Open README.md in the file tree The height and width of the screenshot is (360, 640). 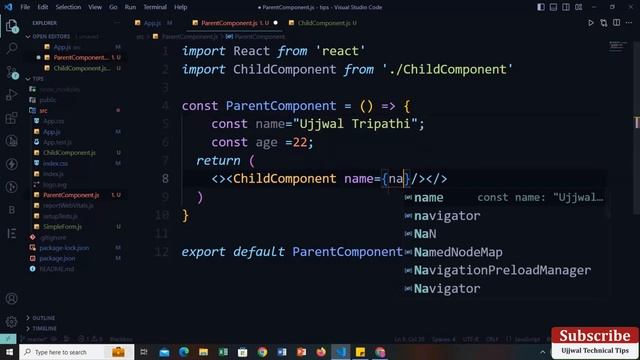pos(57,269)
